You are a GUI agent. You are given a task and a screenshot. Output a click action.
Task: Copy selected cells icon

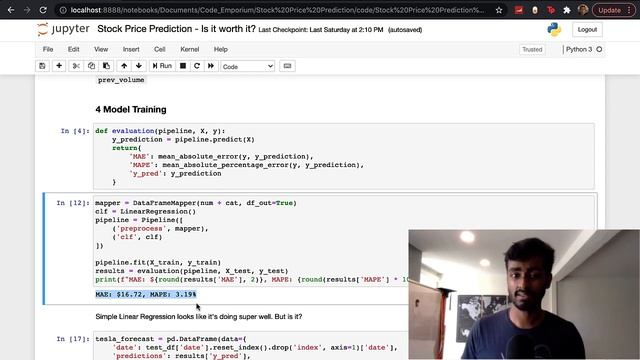pos(91,66)
